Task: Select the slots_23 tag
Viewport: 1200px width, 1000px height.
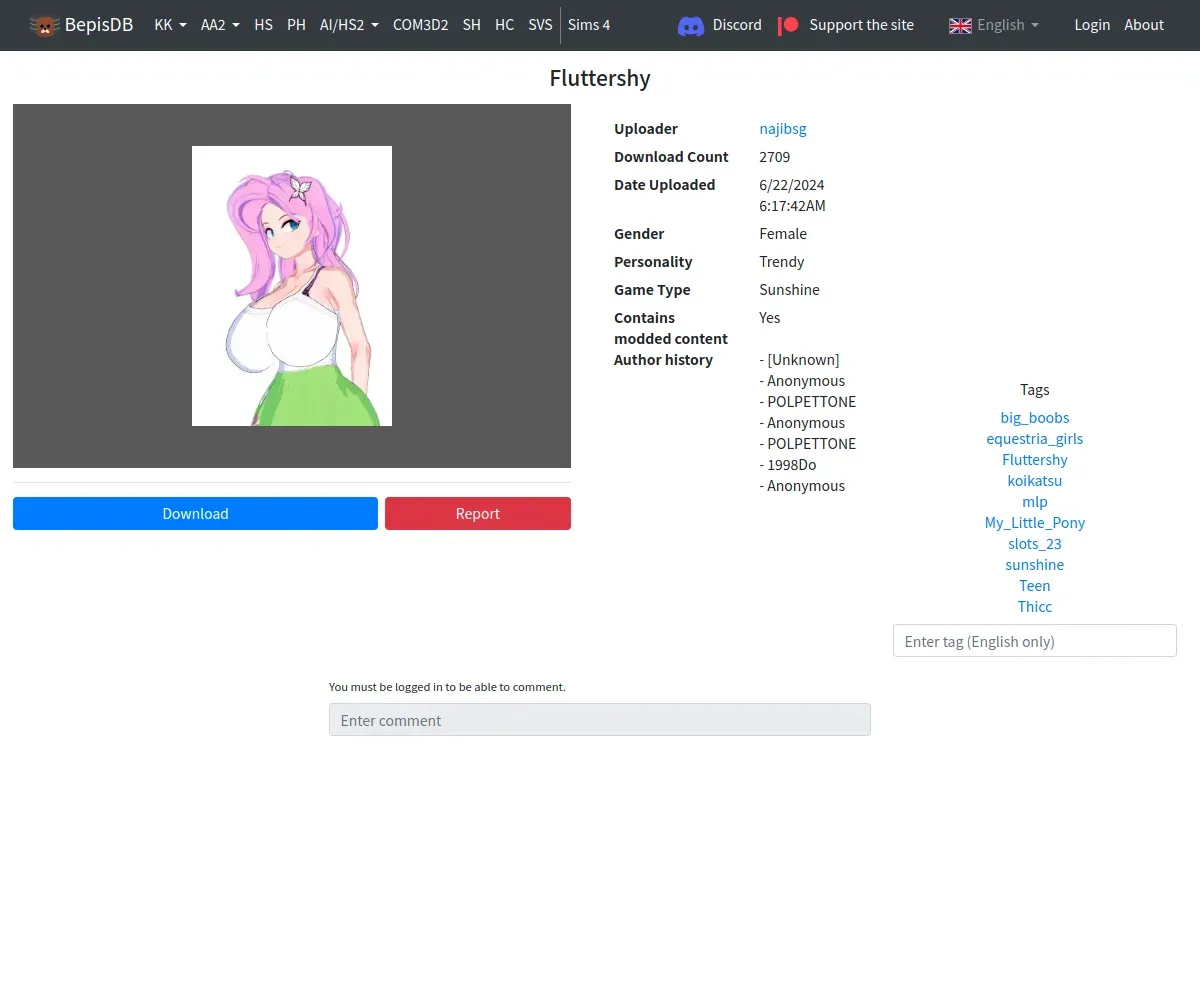Action: click(1035, 543)
